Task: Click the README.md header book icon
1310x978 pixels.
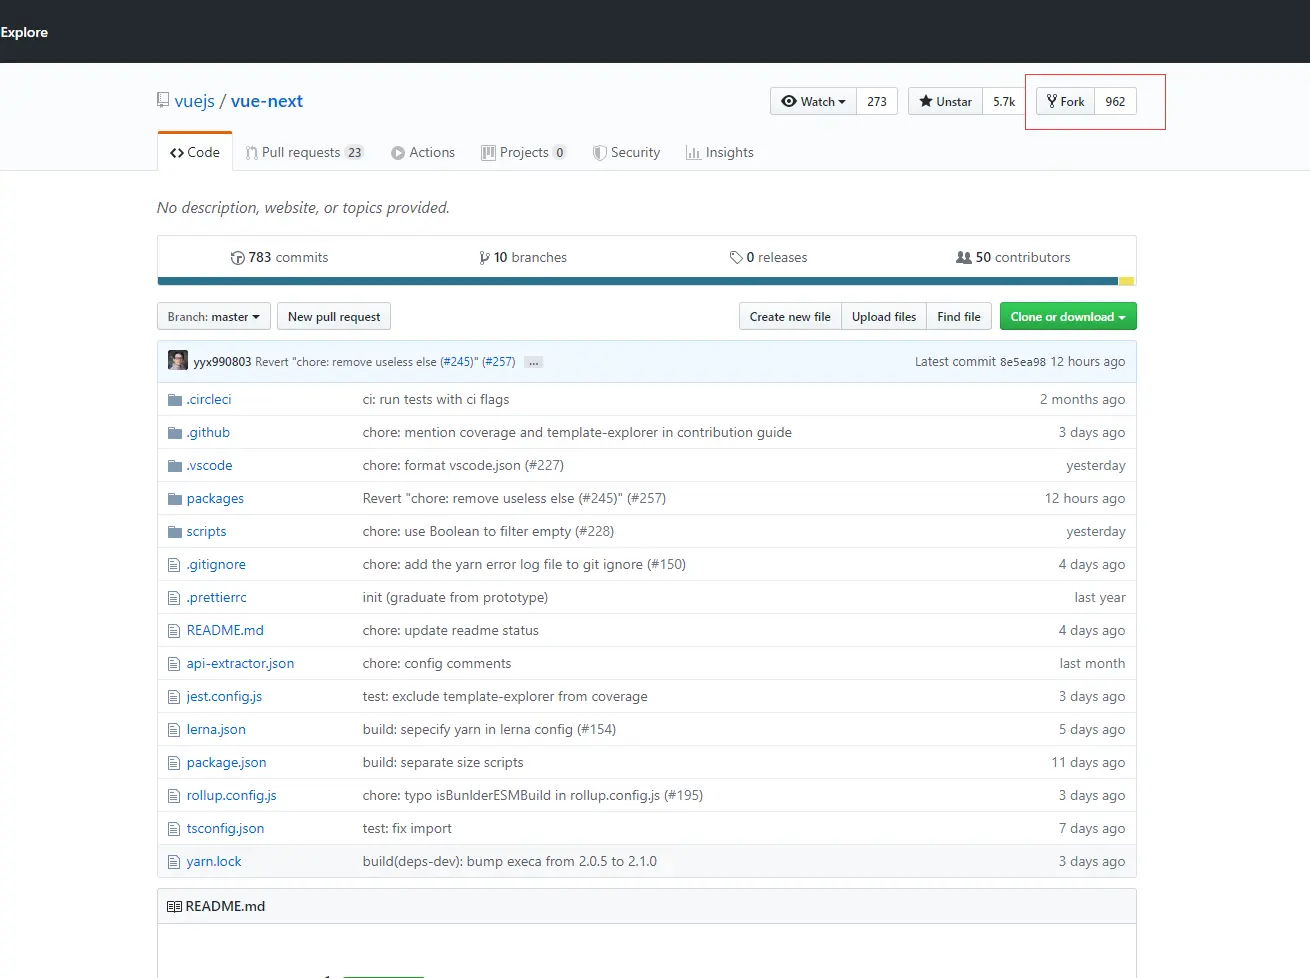Action: [174, 907]
